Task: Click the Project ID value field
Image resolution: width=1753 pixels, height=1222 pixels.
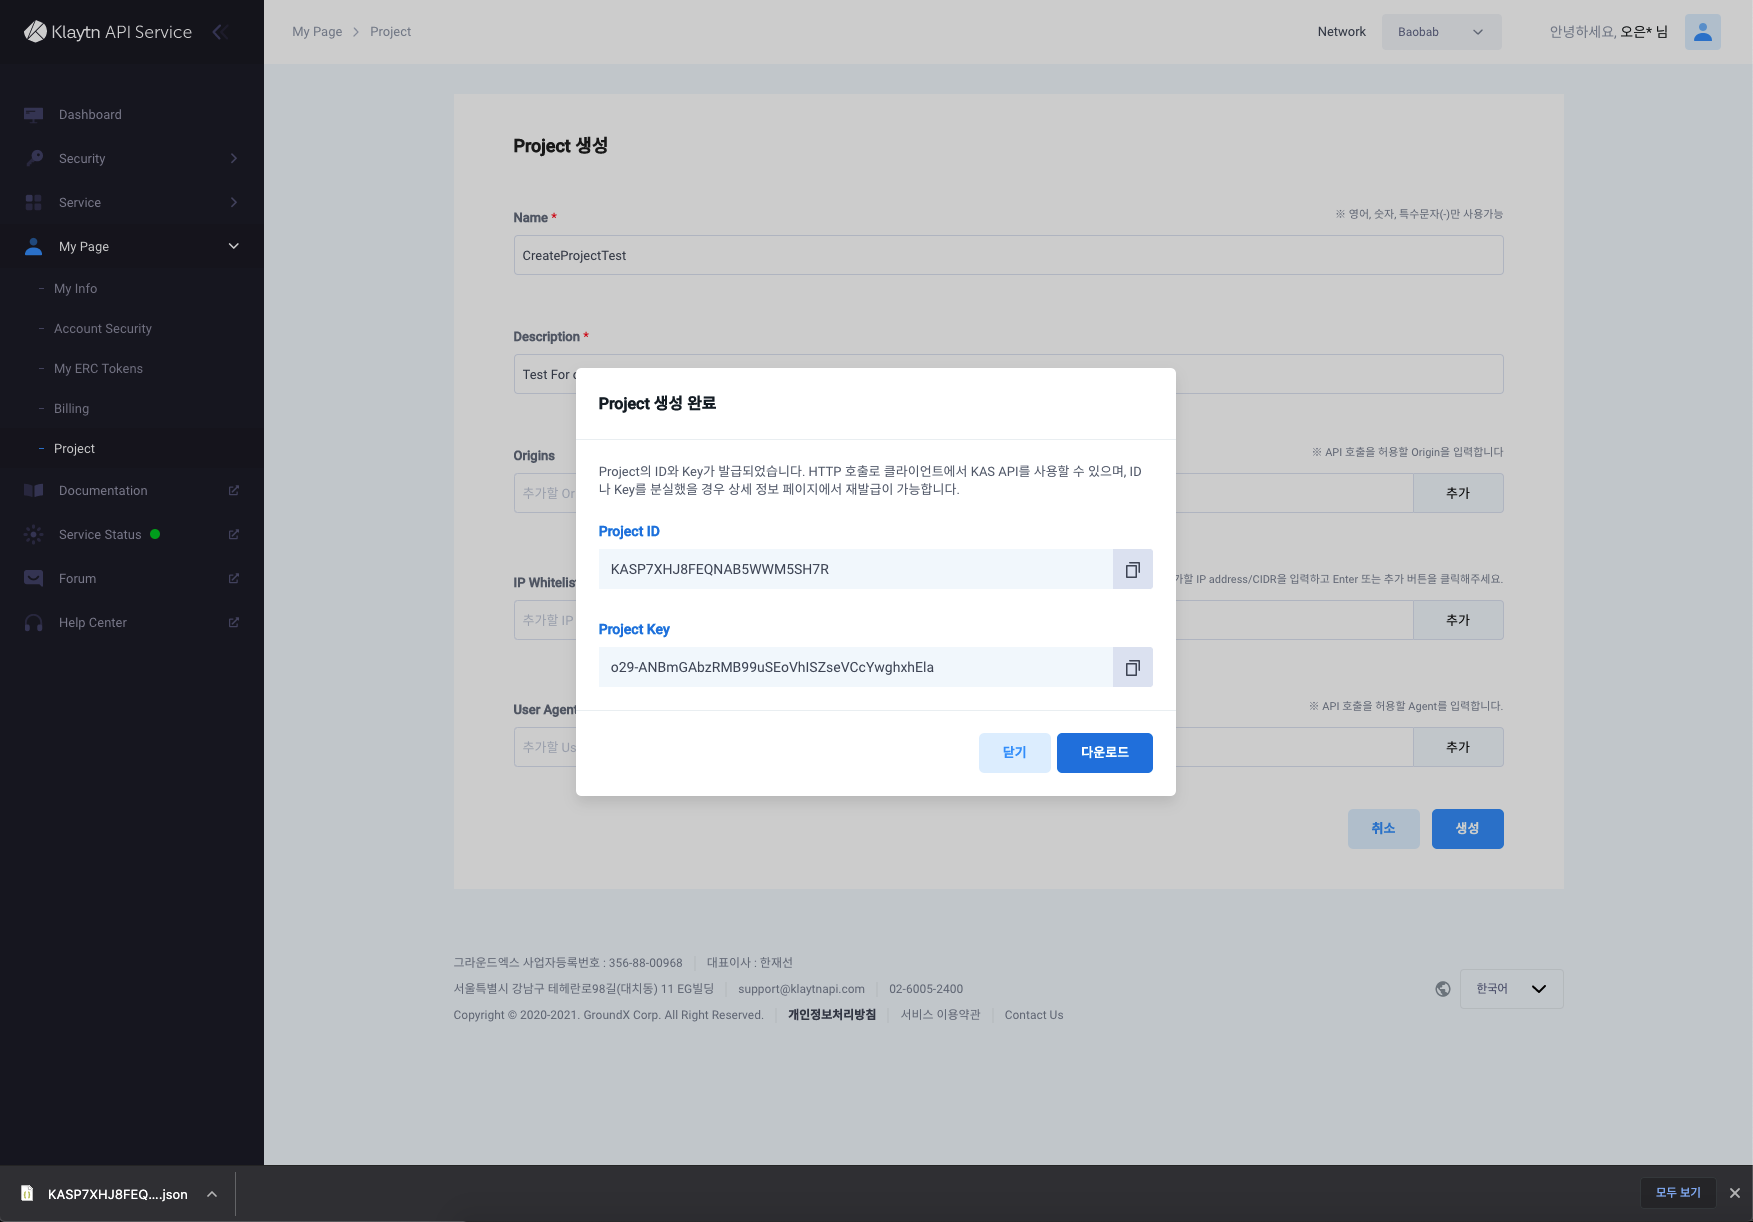Action: pos(856,569)
